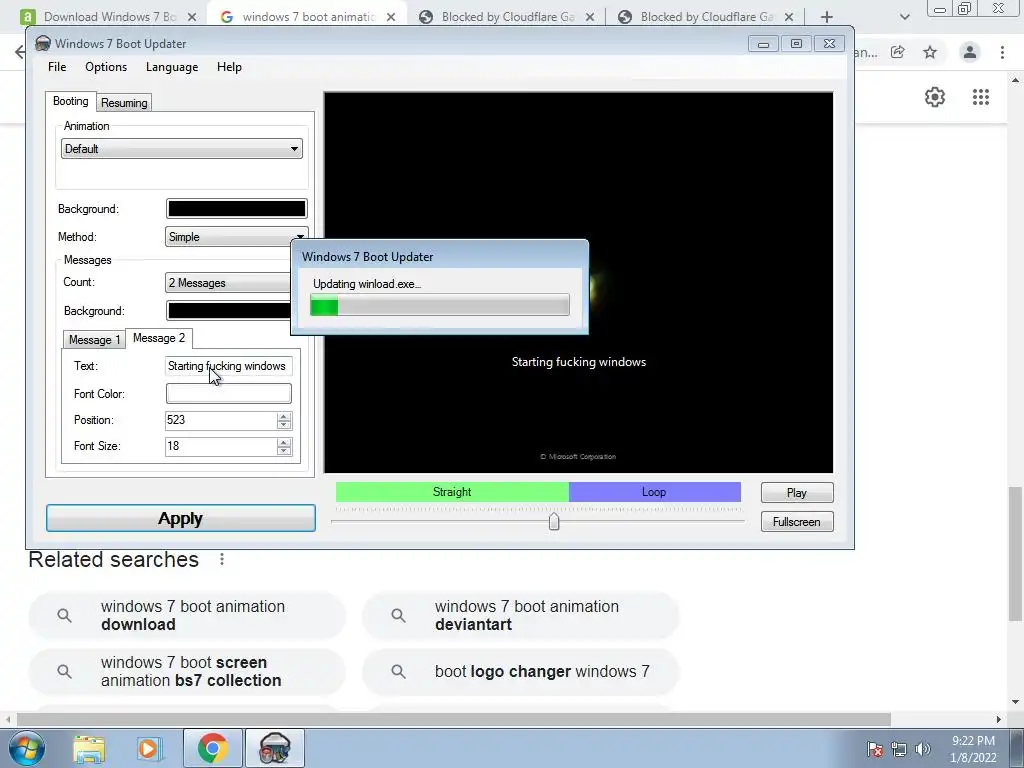Viewport: 1024px width, 768px height.
Task: Select the Message 1 tab
Action: (x=95, y=340)
